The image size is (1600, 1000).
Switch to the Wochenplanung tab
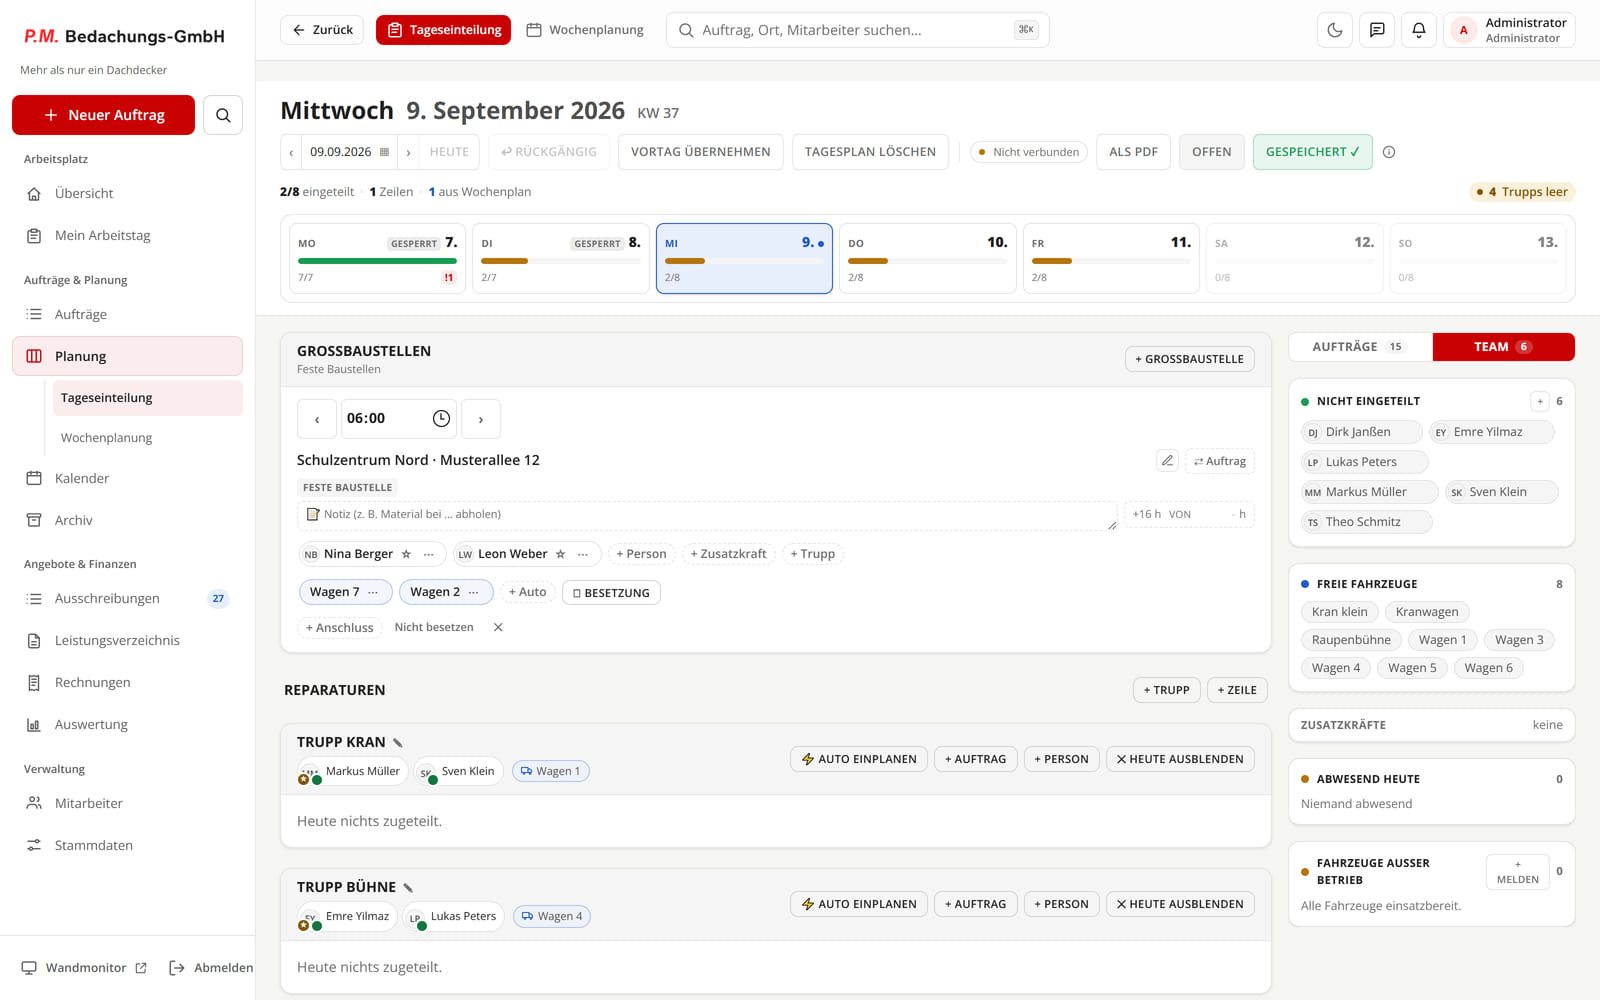(585, 30)
